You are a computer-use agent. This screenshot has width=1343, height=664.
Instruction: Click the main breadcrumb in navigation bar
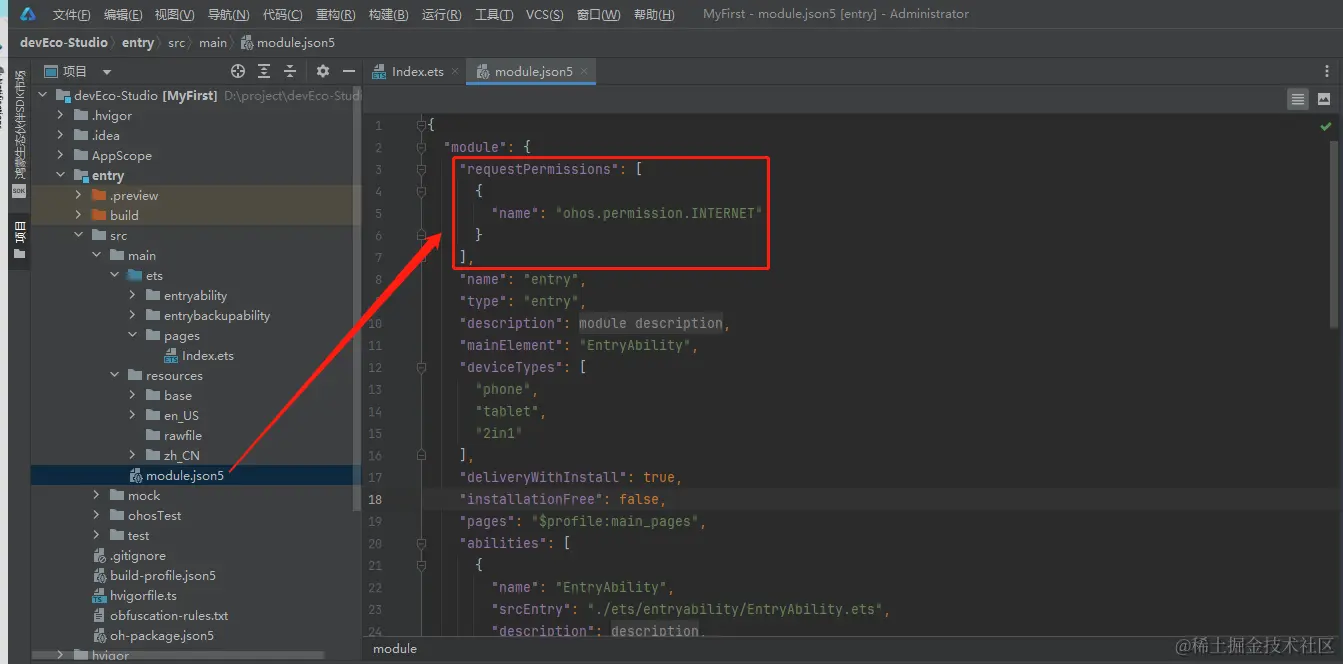pos(213,42)
